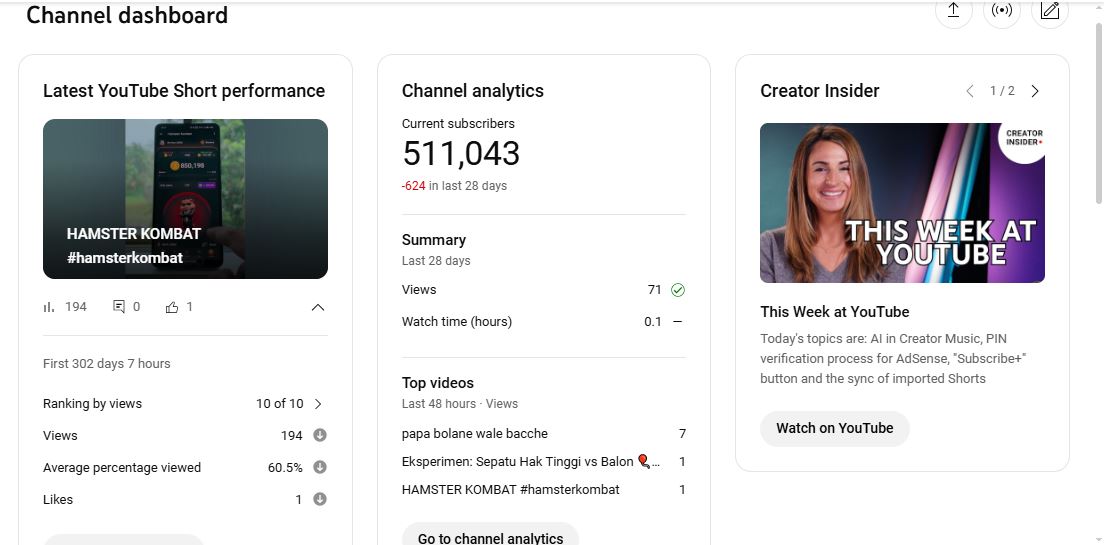Image resolution: width=1104 pixels, height=545 pixels.
Task: Click the -624 in last 28 days text
Action: point(454,186)
